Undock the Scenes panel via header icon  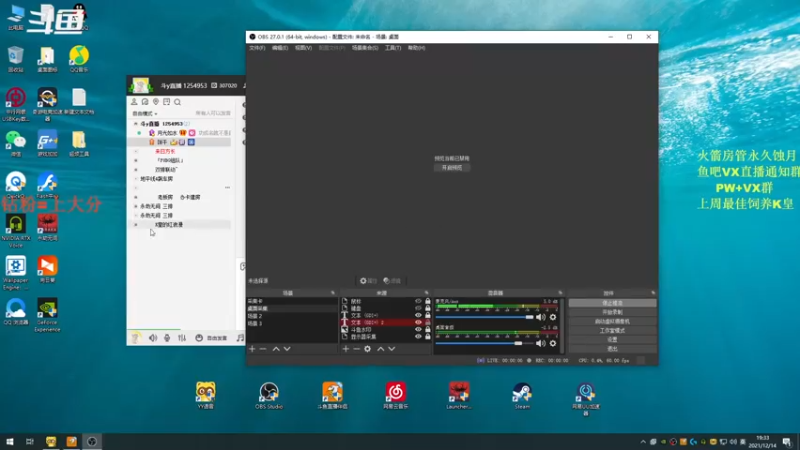(333, 293)
